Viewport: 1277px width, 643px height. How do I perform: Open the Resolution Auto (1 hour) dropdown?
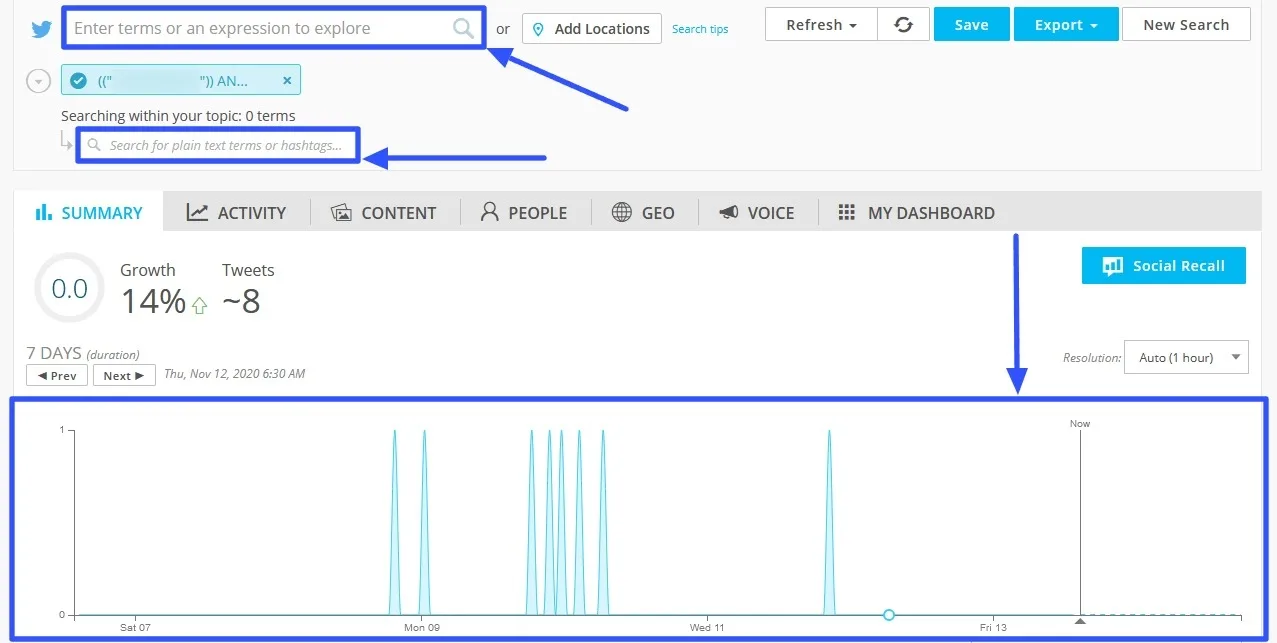pos(1185,357)
